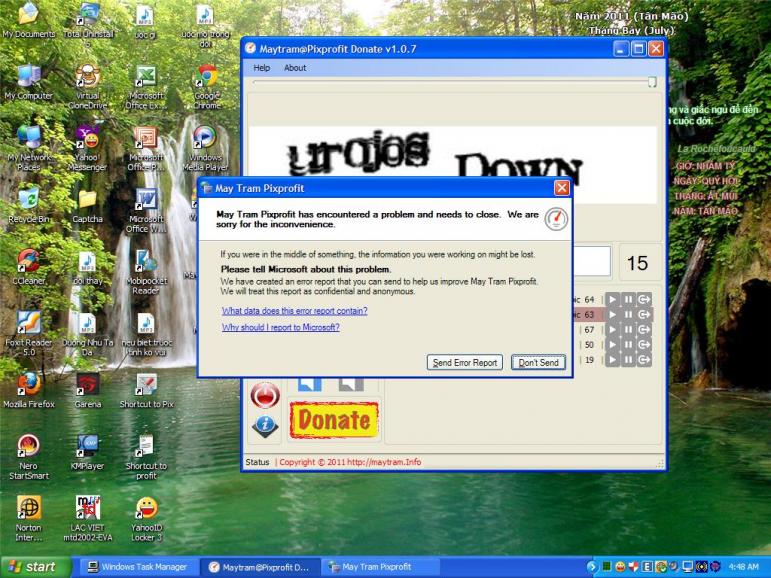Play the row numbered 50
This screenshot has width=771, height=578.
(x=612, y=345)
